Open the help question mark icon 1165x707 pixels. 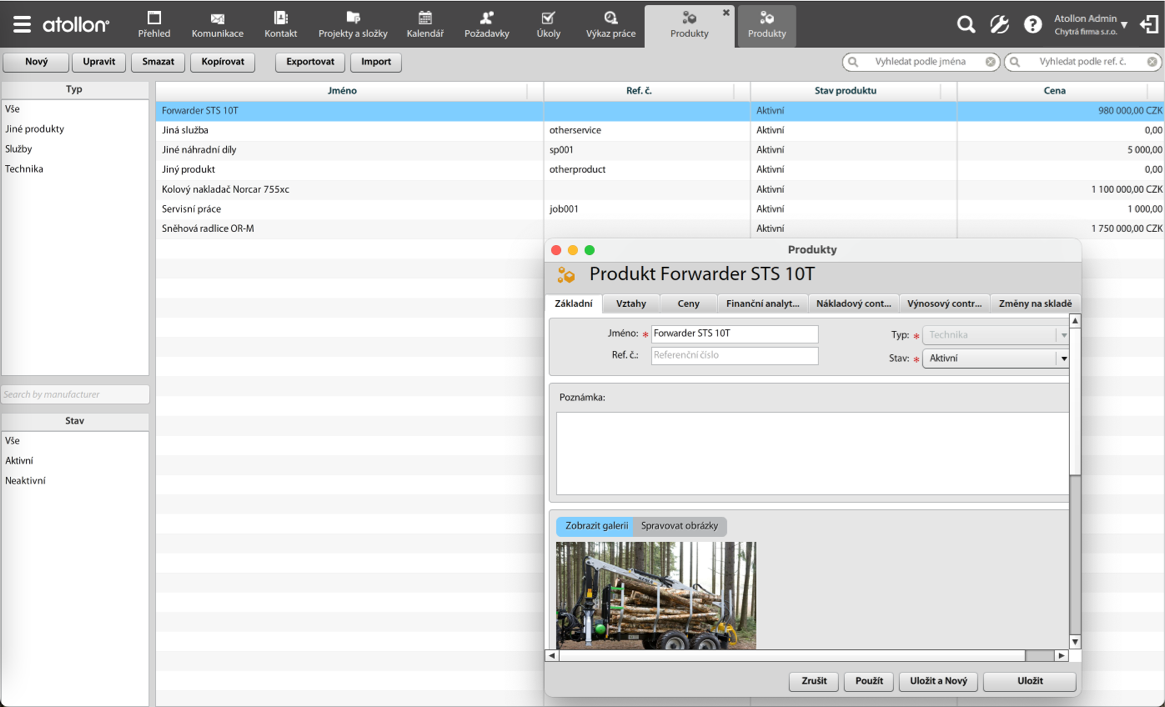[1033, 24]
